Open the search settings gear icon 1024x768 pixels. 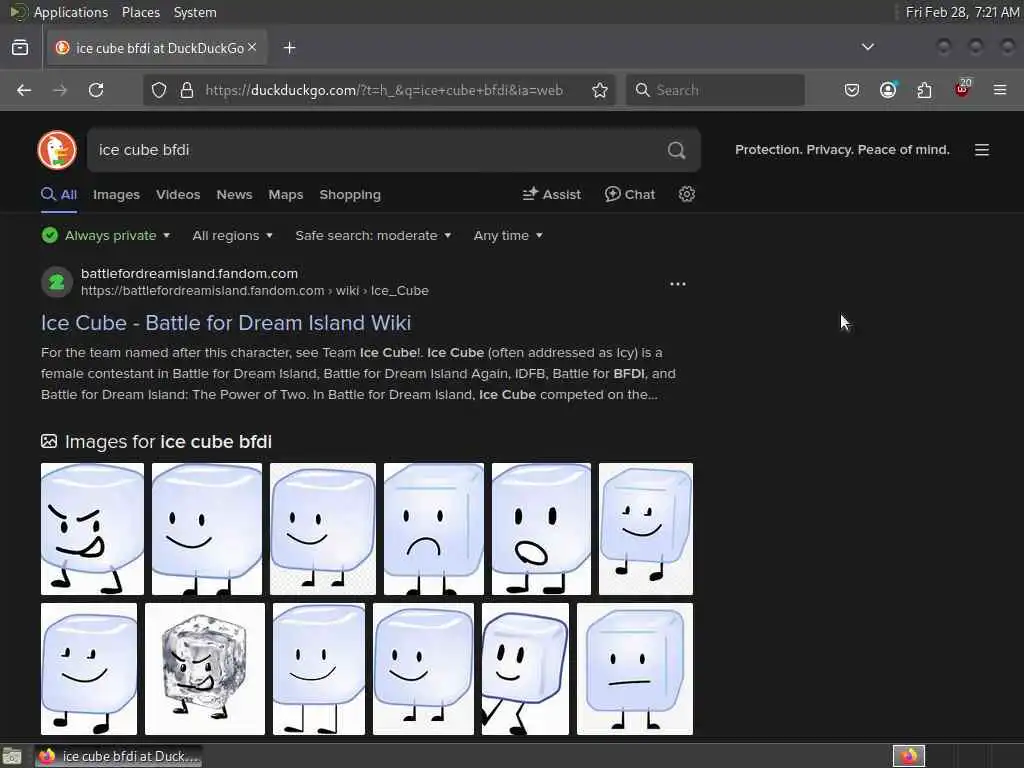pyautogui.click(x=686, y=194)
